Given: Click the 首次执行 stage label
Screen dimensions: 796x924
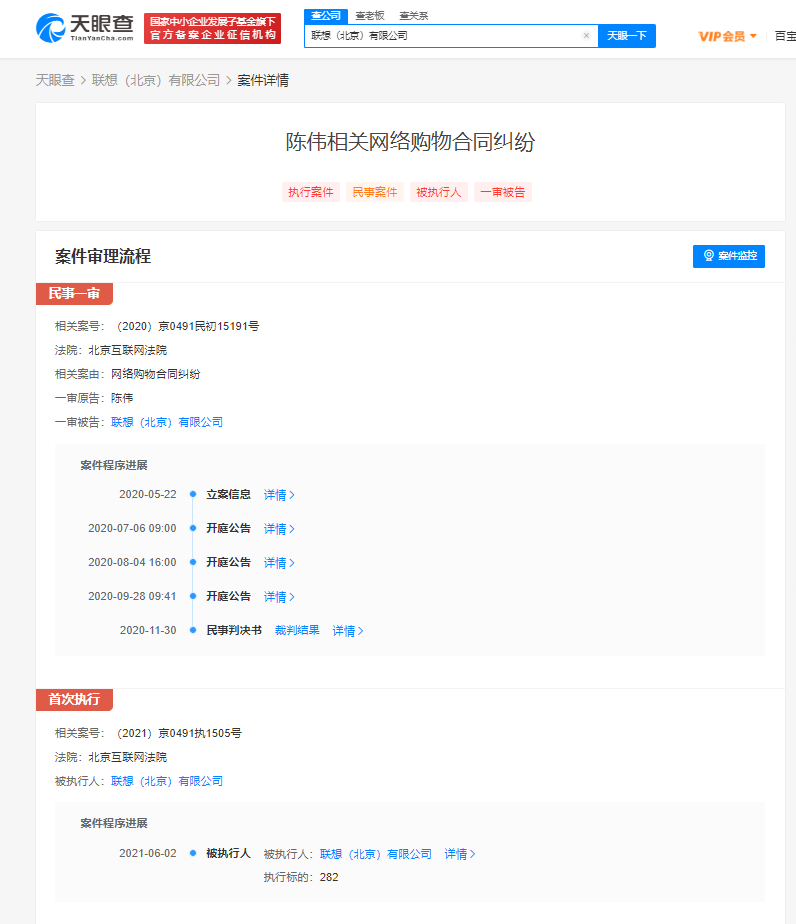Looking at the screenshot, I should pyautogui.click(x=74, y=699).
